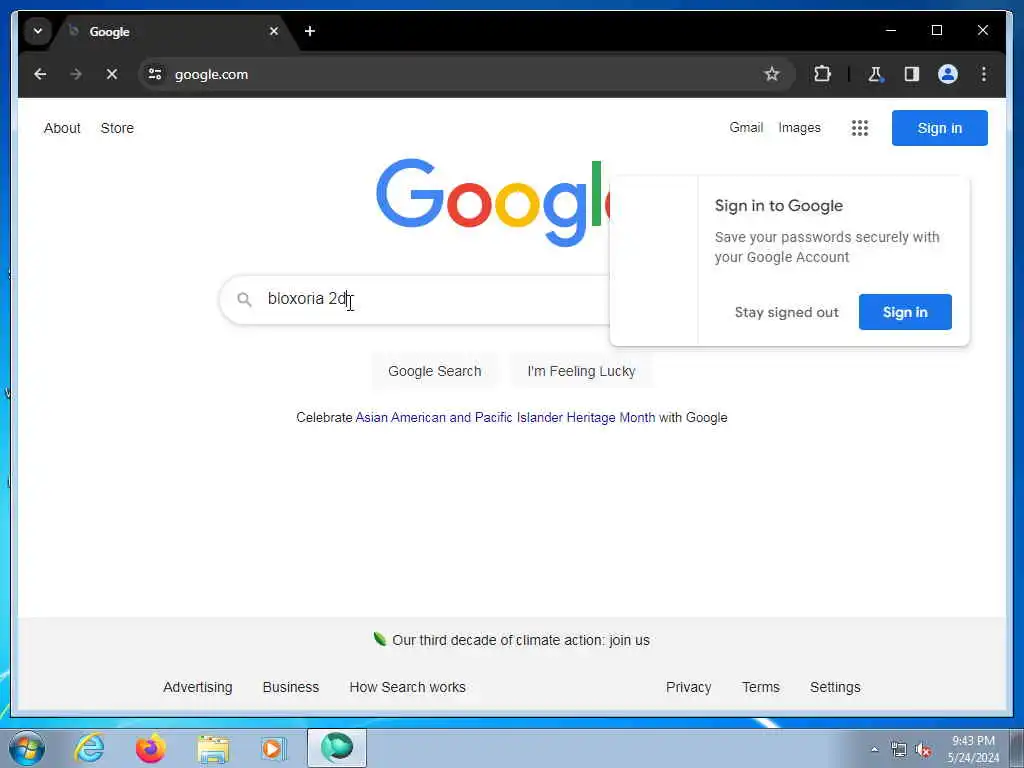The height and width of the screenshot is (768, 1024).
Task: Open Chrome Labs flask icon
Action: [876, 74]
